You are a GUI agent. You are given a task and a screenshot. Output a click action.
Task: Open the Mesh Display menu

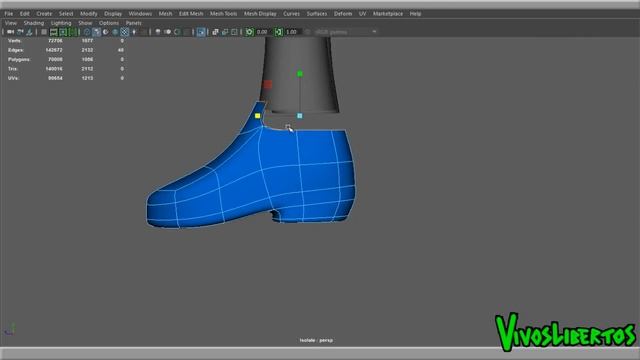tap(260, 13)
